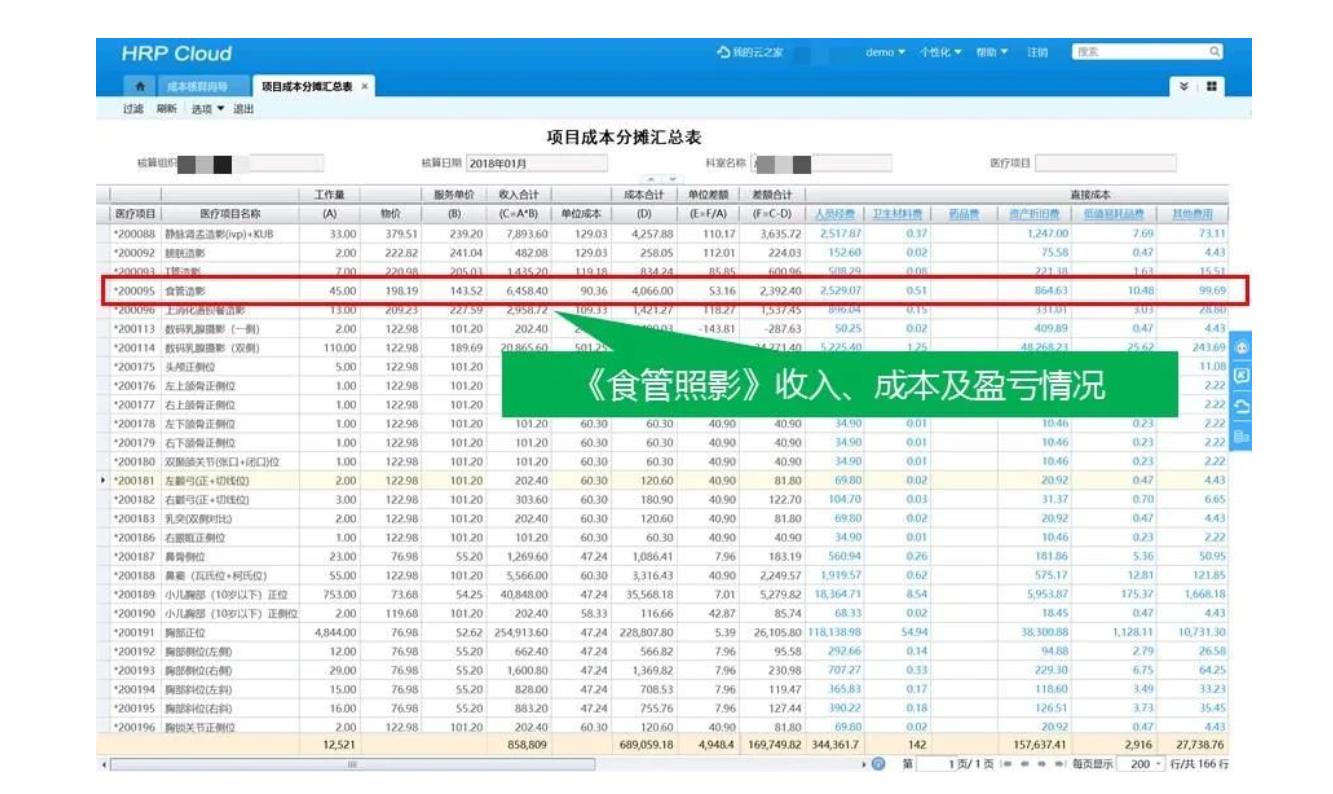1333x794 pixels.
Task: Select the row 胸部正位 *200191
Action: click(x=668, y=632)
